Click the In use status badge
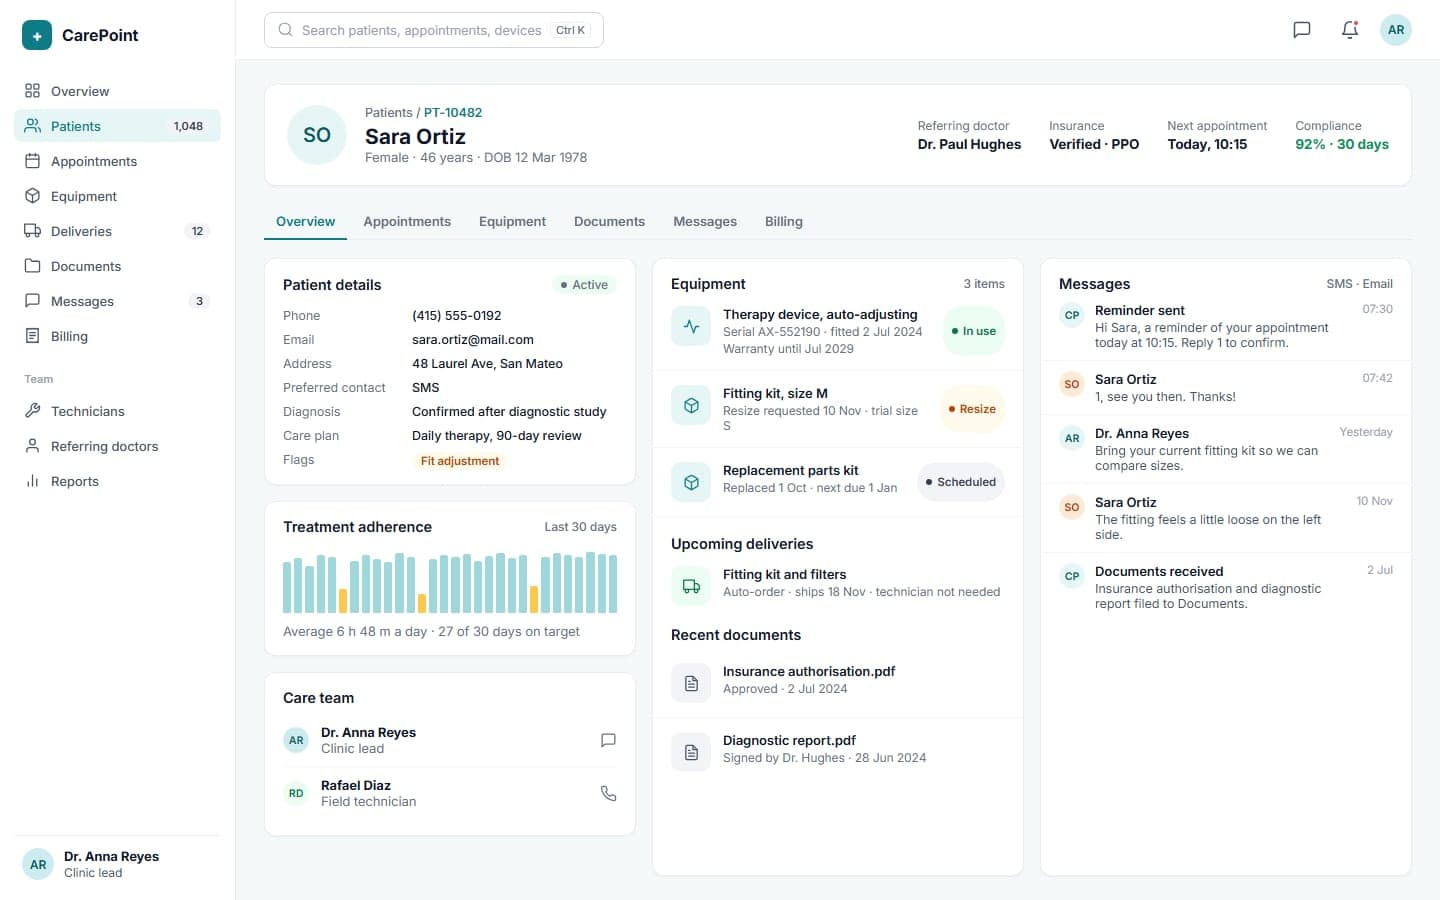The width and height of the screenshot is (1440, 900). 973,331
